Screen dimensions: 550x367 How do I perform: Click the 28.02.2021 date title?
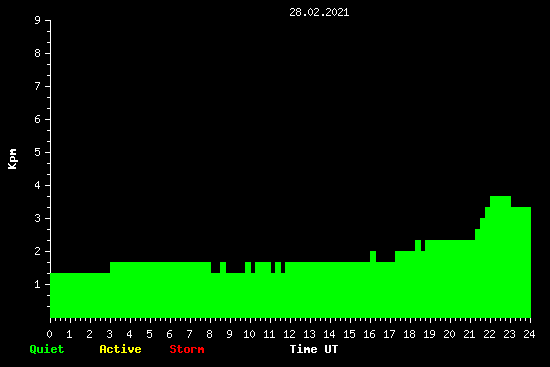click(319, 13)
